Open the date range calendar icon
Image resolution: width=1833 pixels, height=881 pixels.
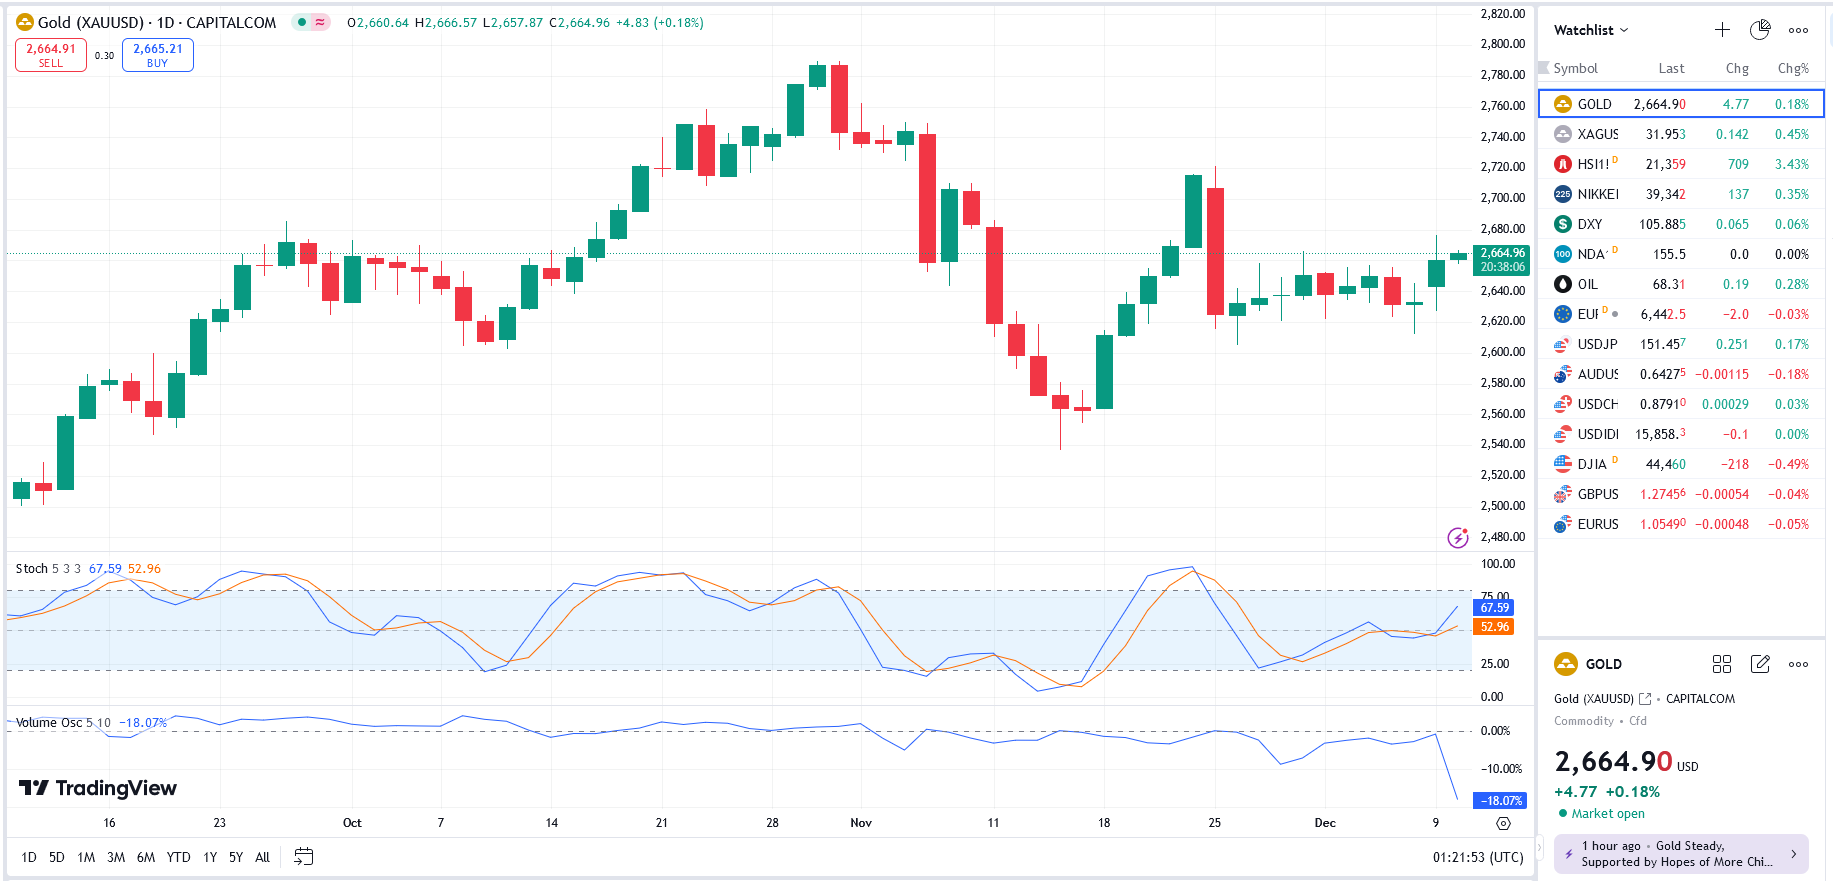pyautogui.click(x=304, y=857)
